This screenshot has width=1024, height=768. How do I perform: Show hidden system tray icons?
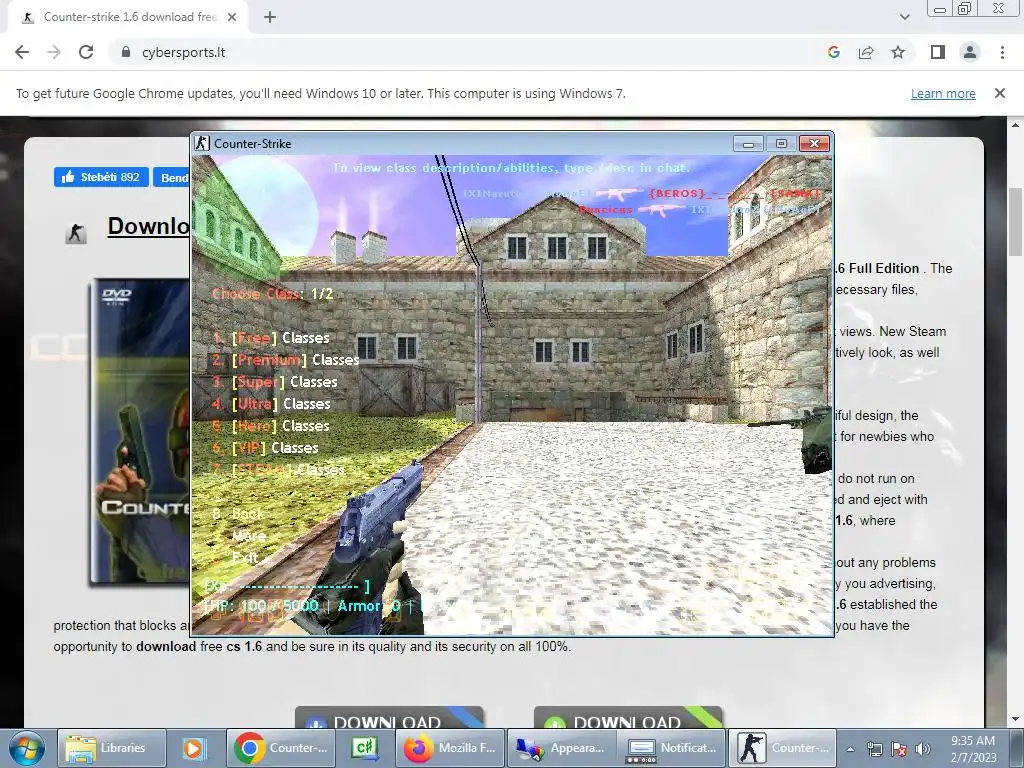pos(850,749)
